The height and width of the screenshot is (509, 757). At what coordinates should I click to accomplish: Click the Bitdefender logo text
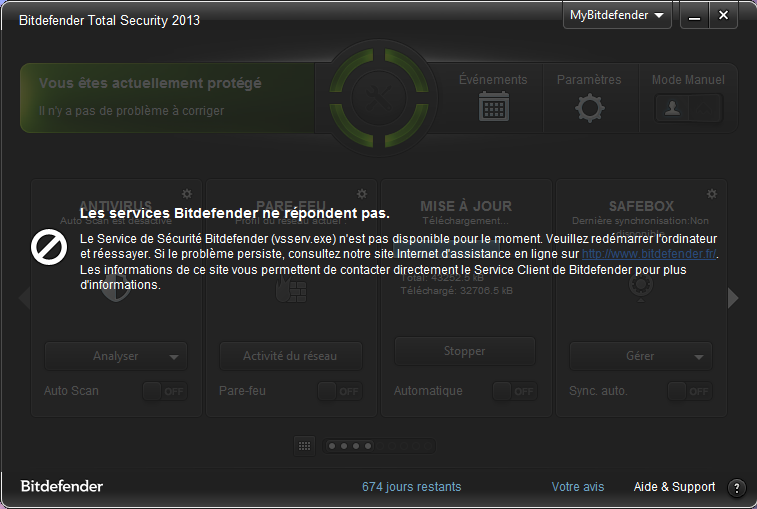coord(62,486)
